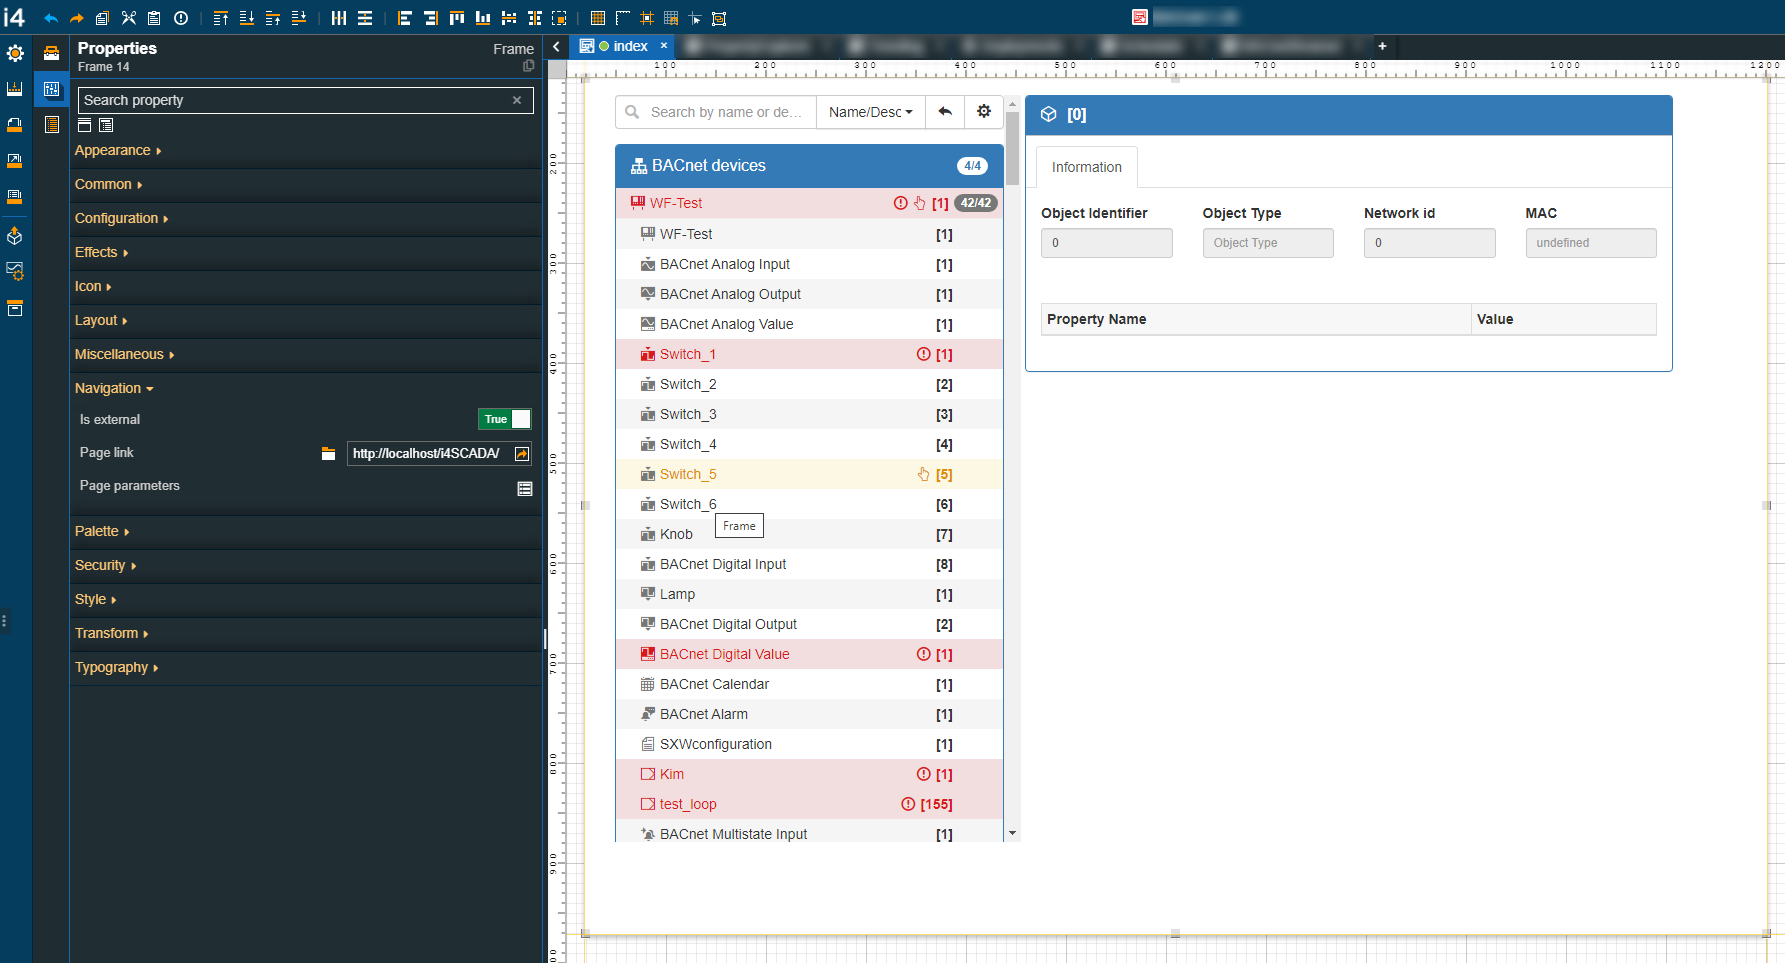Click the Send to back icon

pyautogui.click(x=247, y=18)
